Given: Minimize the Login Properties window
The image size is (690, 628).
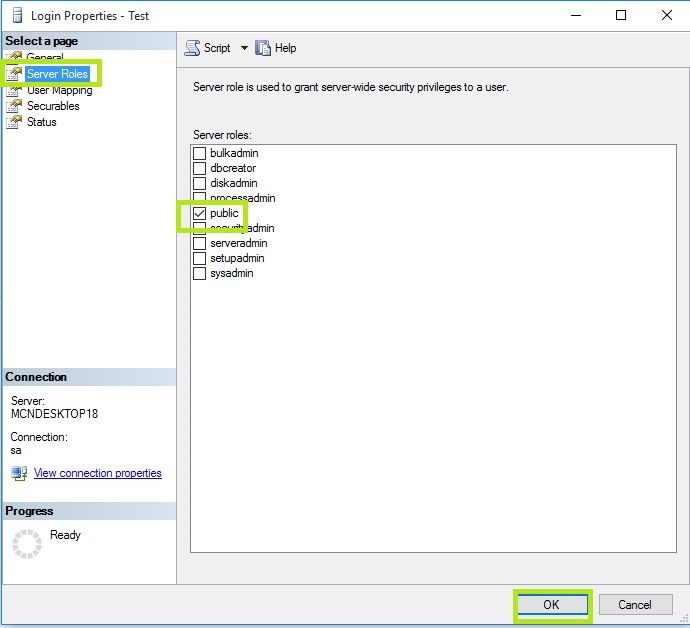Looking at the screenshot, I should click(576, 15).
